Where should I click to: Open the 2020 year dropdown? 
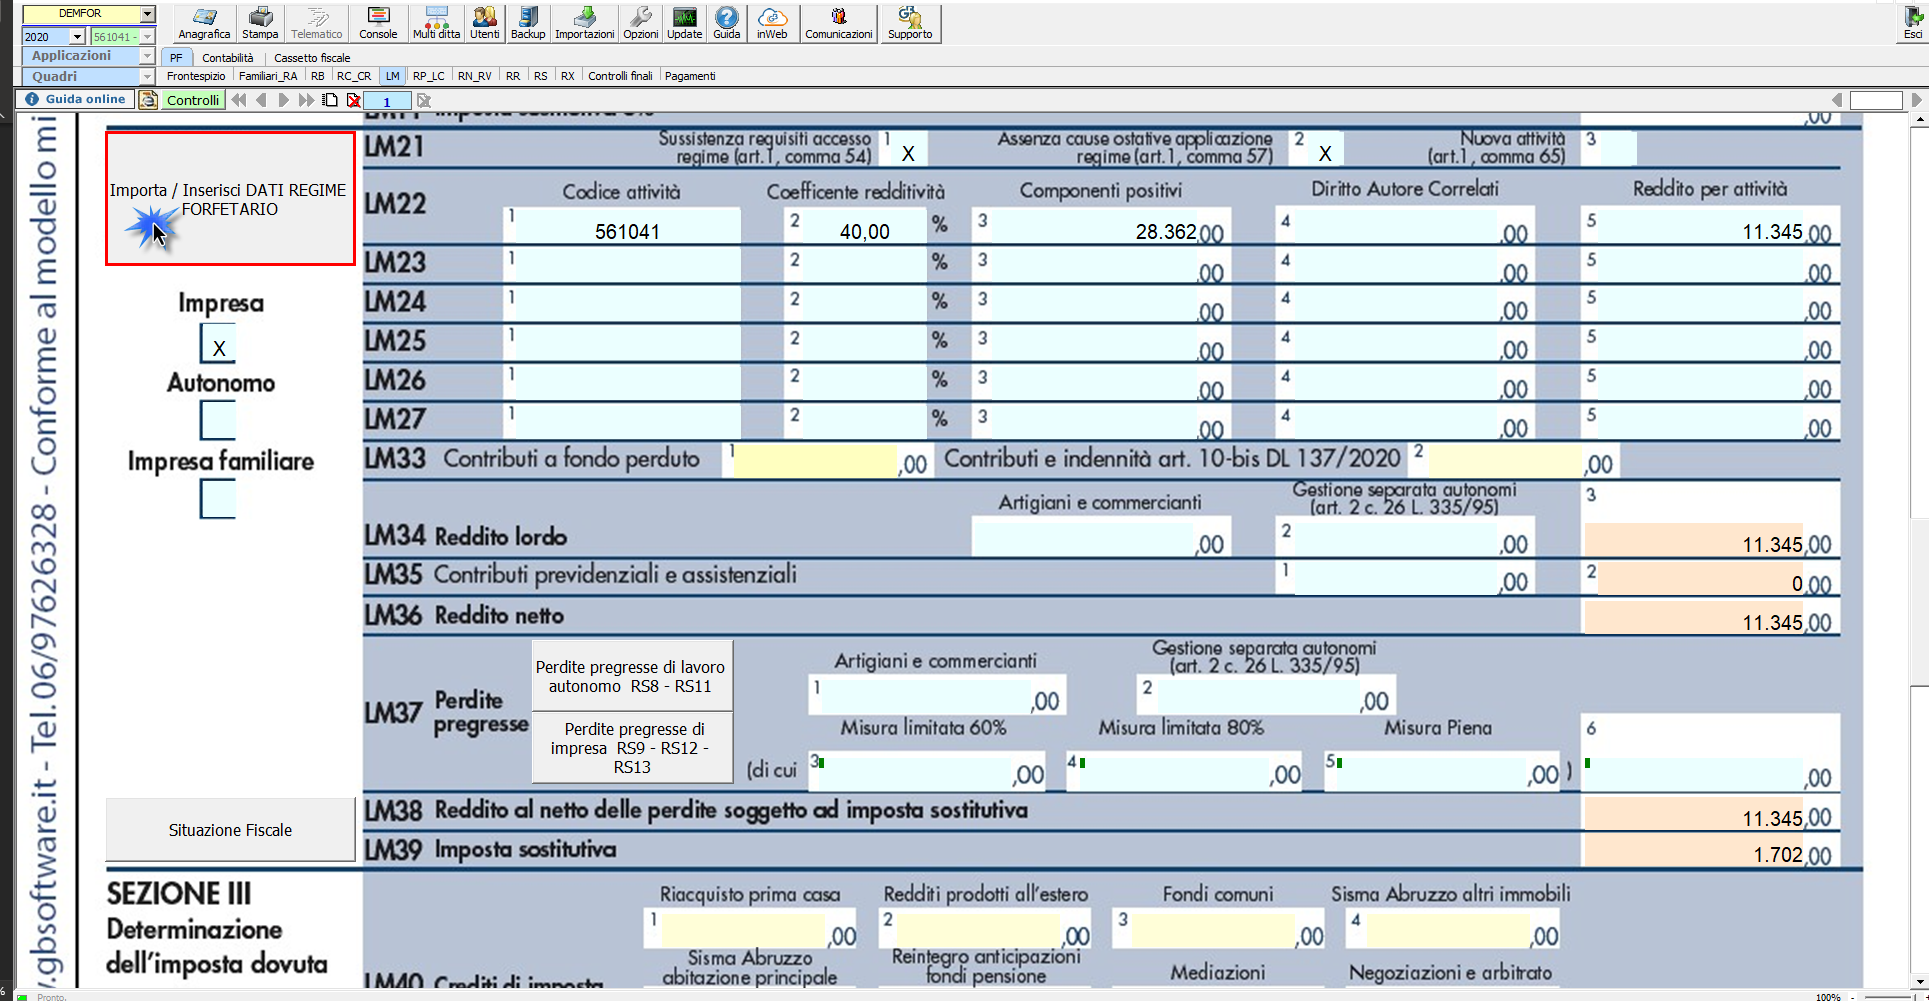coord(77,37)
